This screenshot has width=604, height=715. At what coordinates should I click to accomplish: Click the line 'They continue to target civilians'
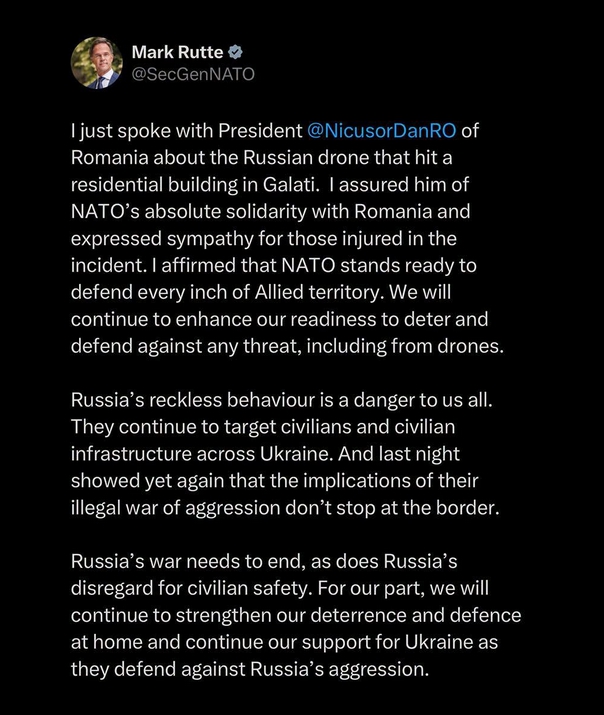click(263, 427)
